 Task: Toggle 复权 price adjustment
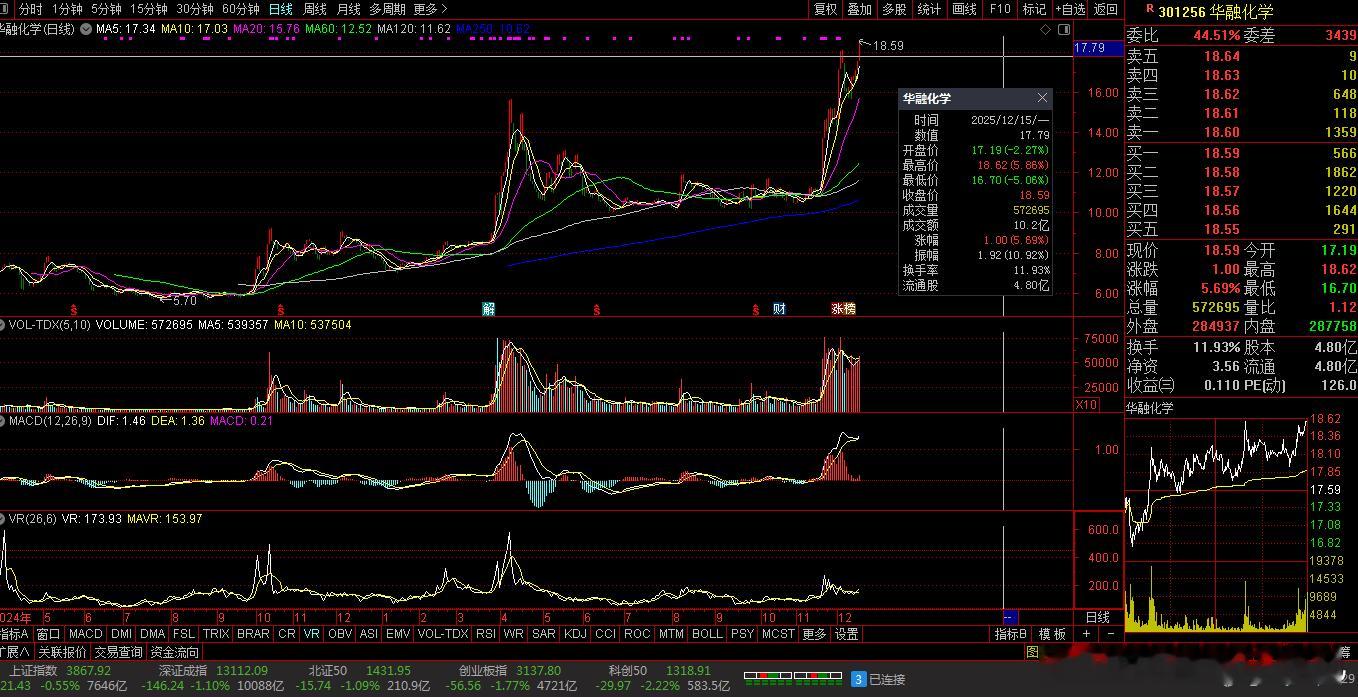825,9
